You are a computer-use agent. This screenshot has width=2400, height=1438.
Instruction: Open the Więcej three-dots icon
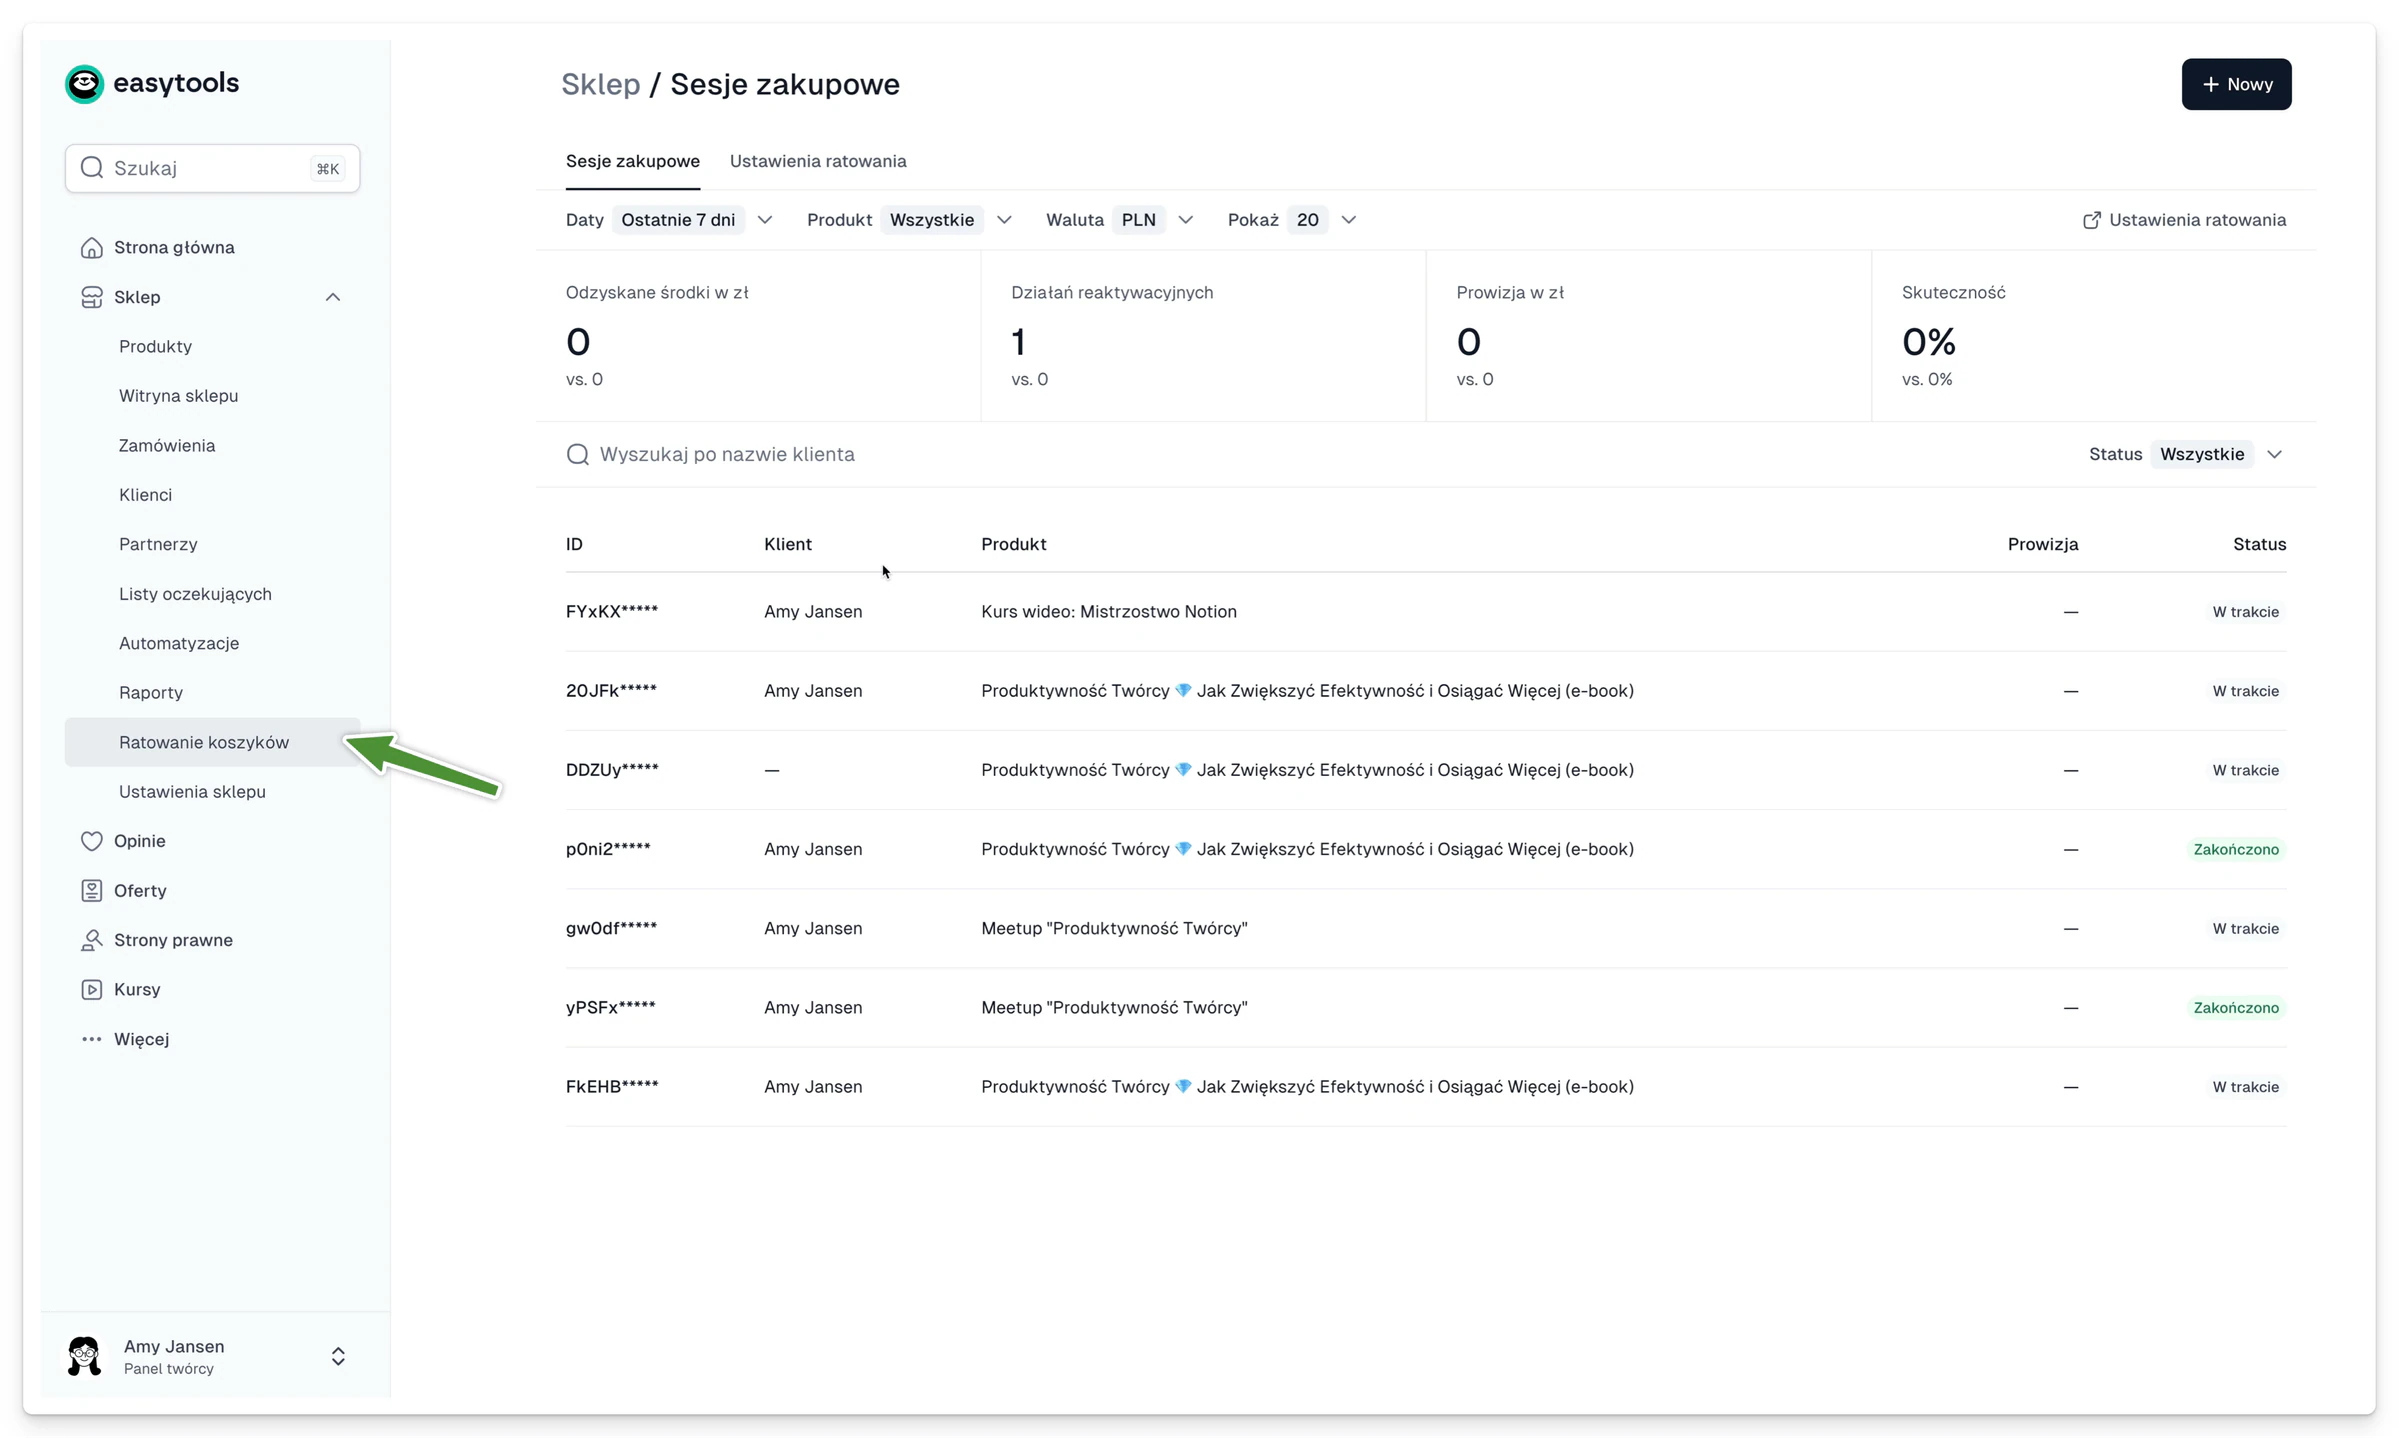(x=91, y=1039)
